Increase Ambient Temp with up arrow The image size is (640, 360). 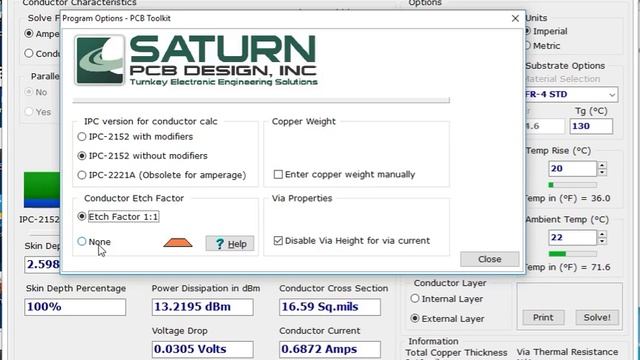[x=602, y=234]
